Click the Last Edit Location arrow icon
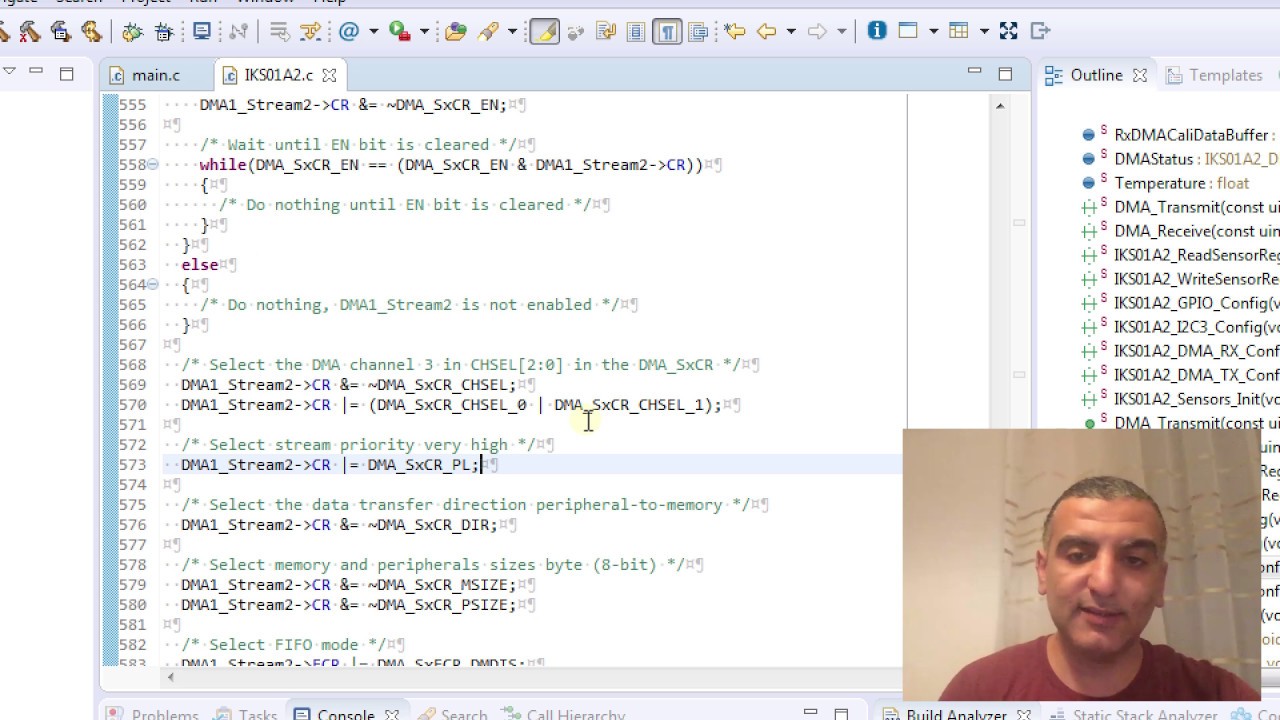The height and width of the screenshot is (720, 1280). coord(735,32)
